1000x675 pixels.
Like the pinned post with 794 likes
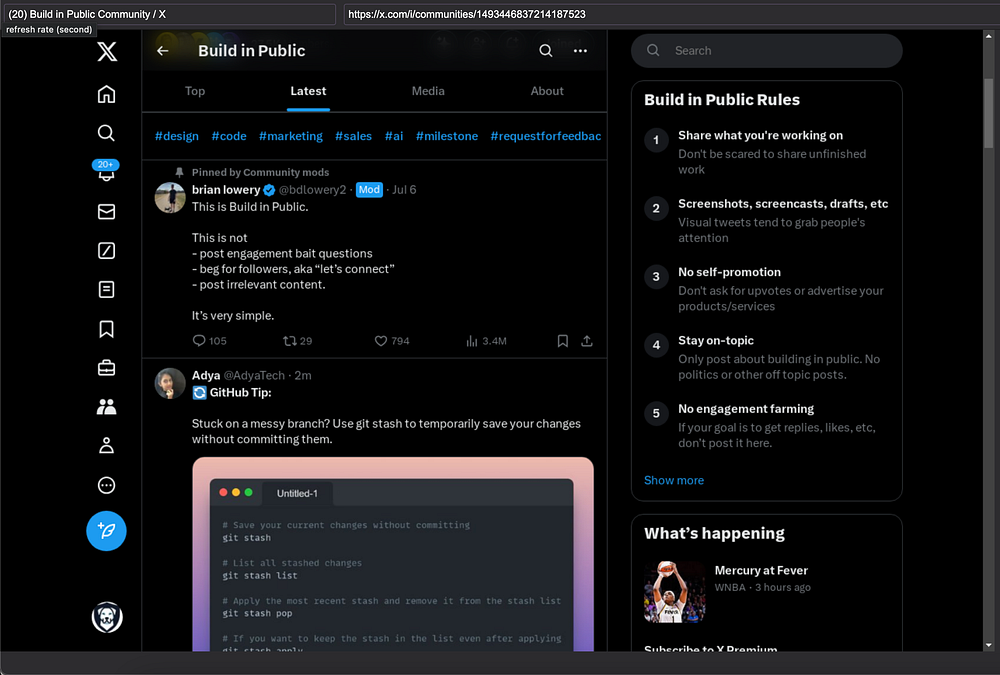[x=392, y=341]
